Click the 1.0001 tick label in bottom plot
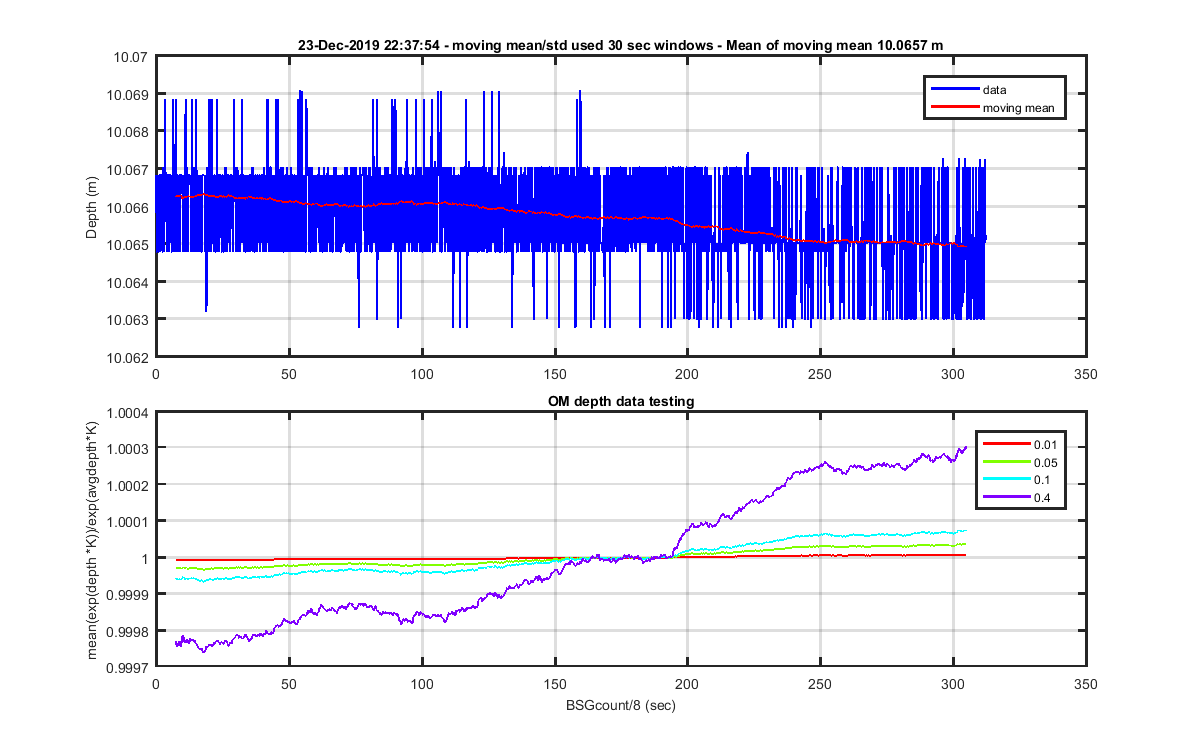 click(129, 521)
